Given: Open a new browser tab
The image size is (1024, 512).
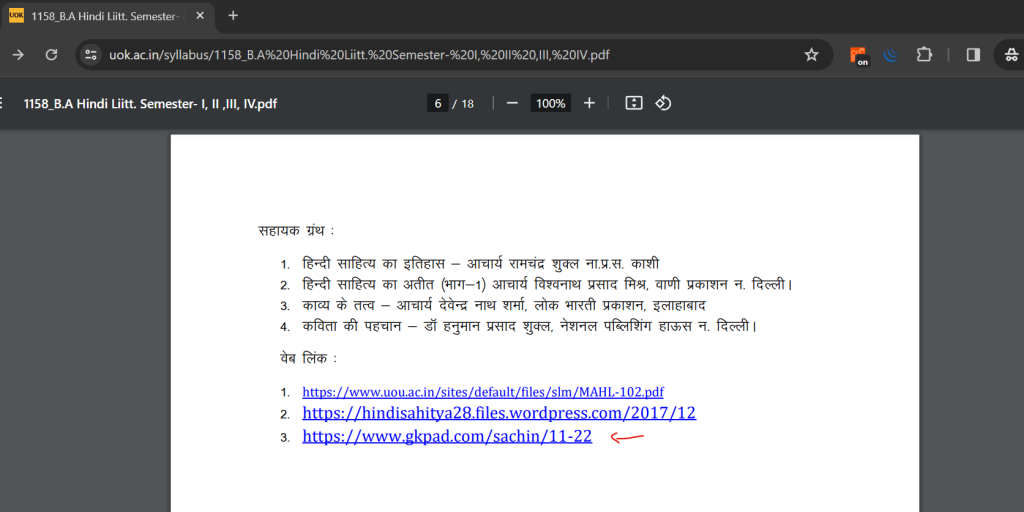Looking at the screenshot, I should coord(233,16).
